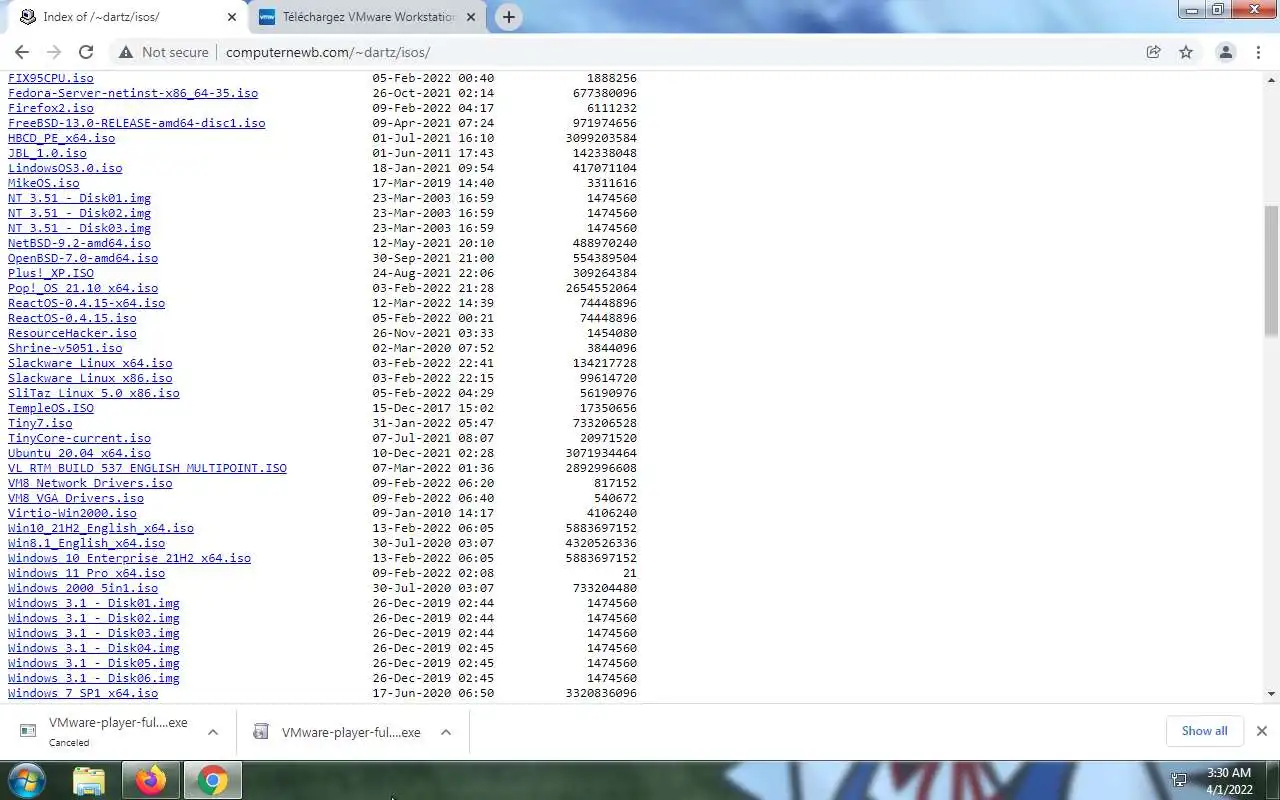Click Chrome icon in taskbar
The width and height of the screenshot is (1280, 800).
tap(212, 780)
